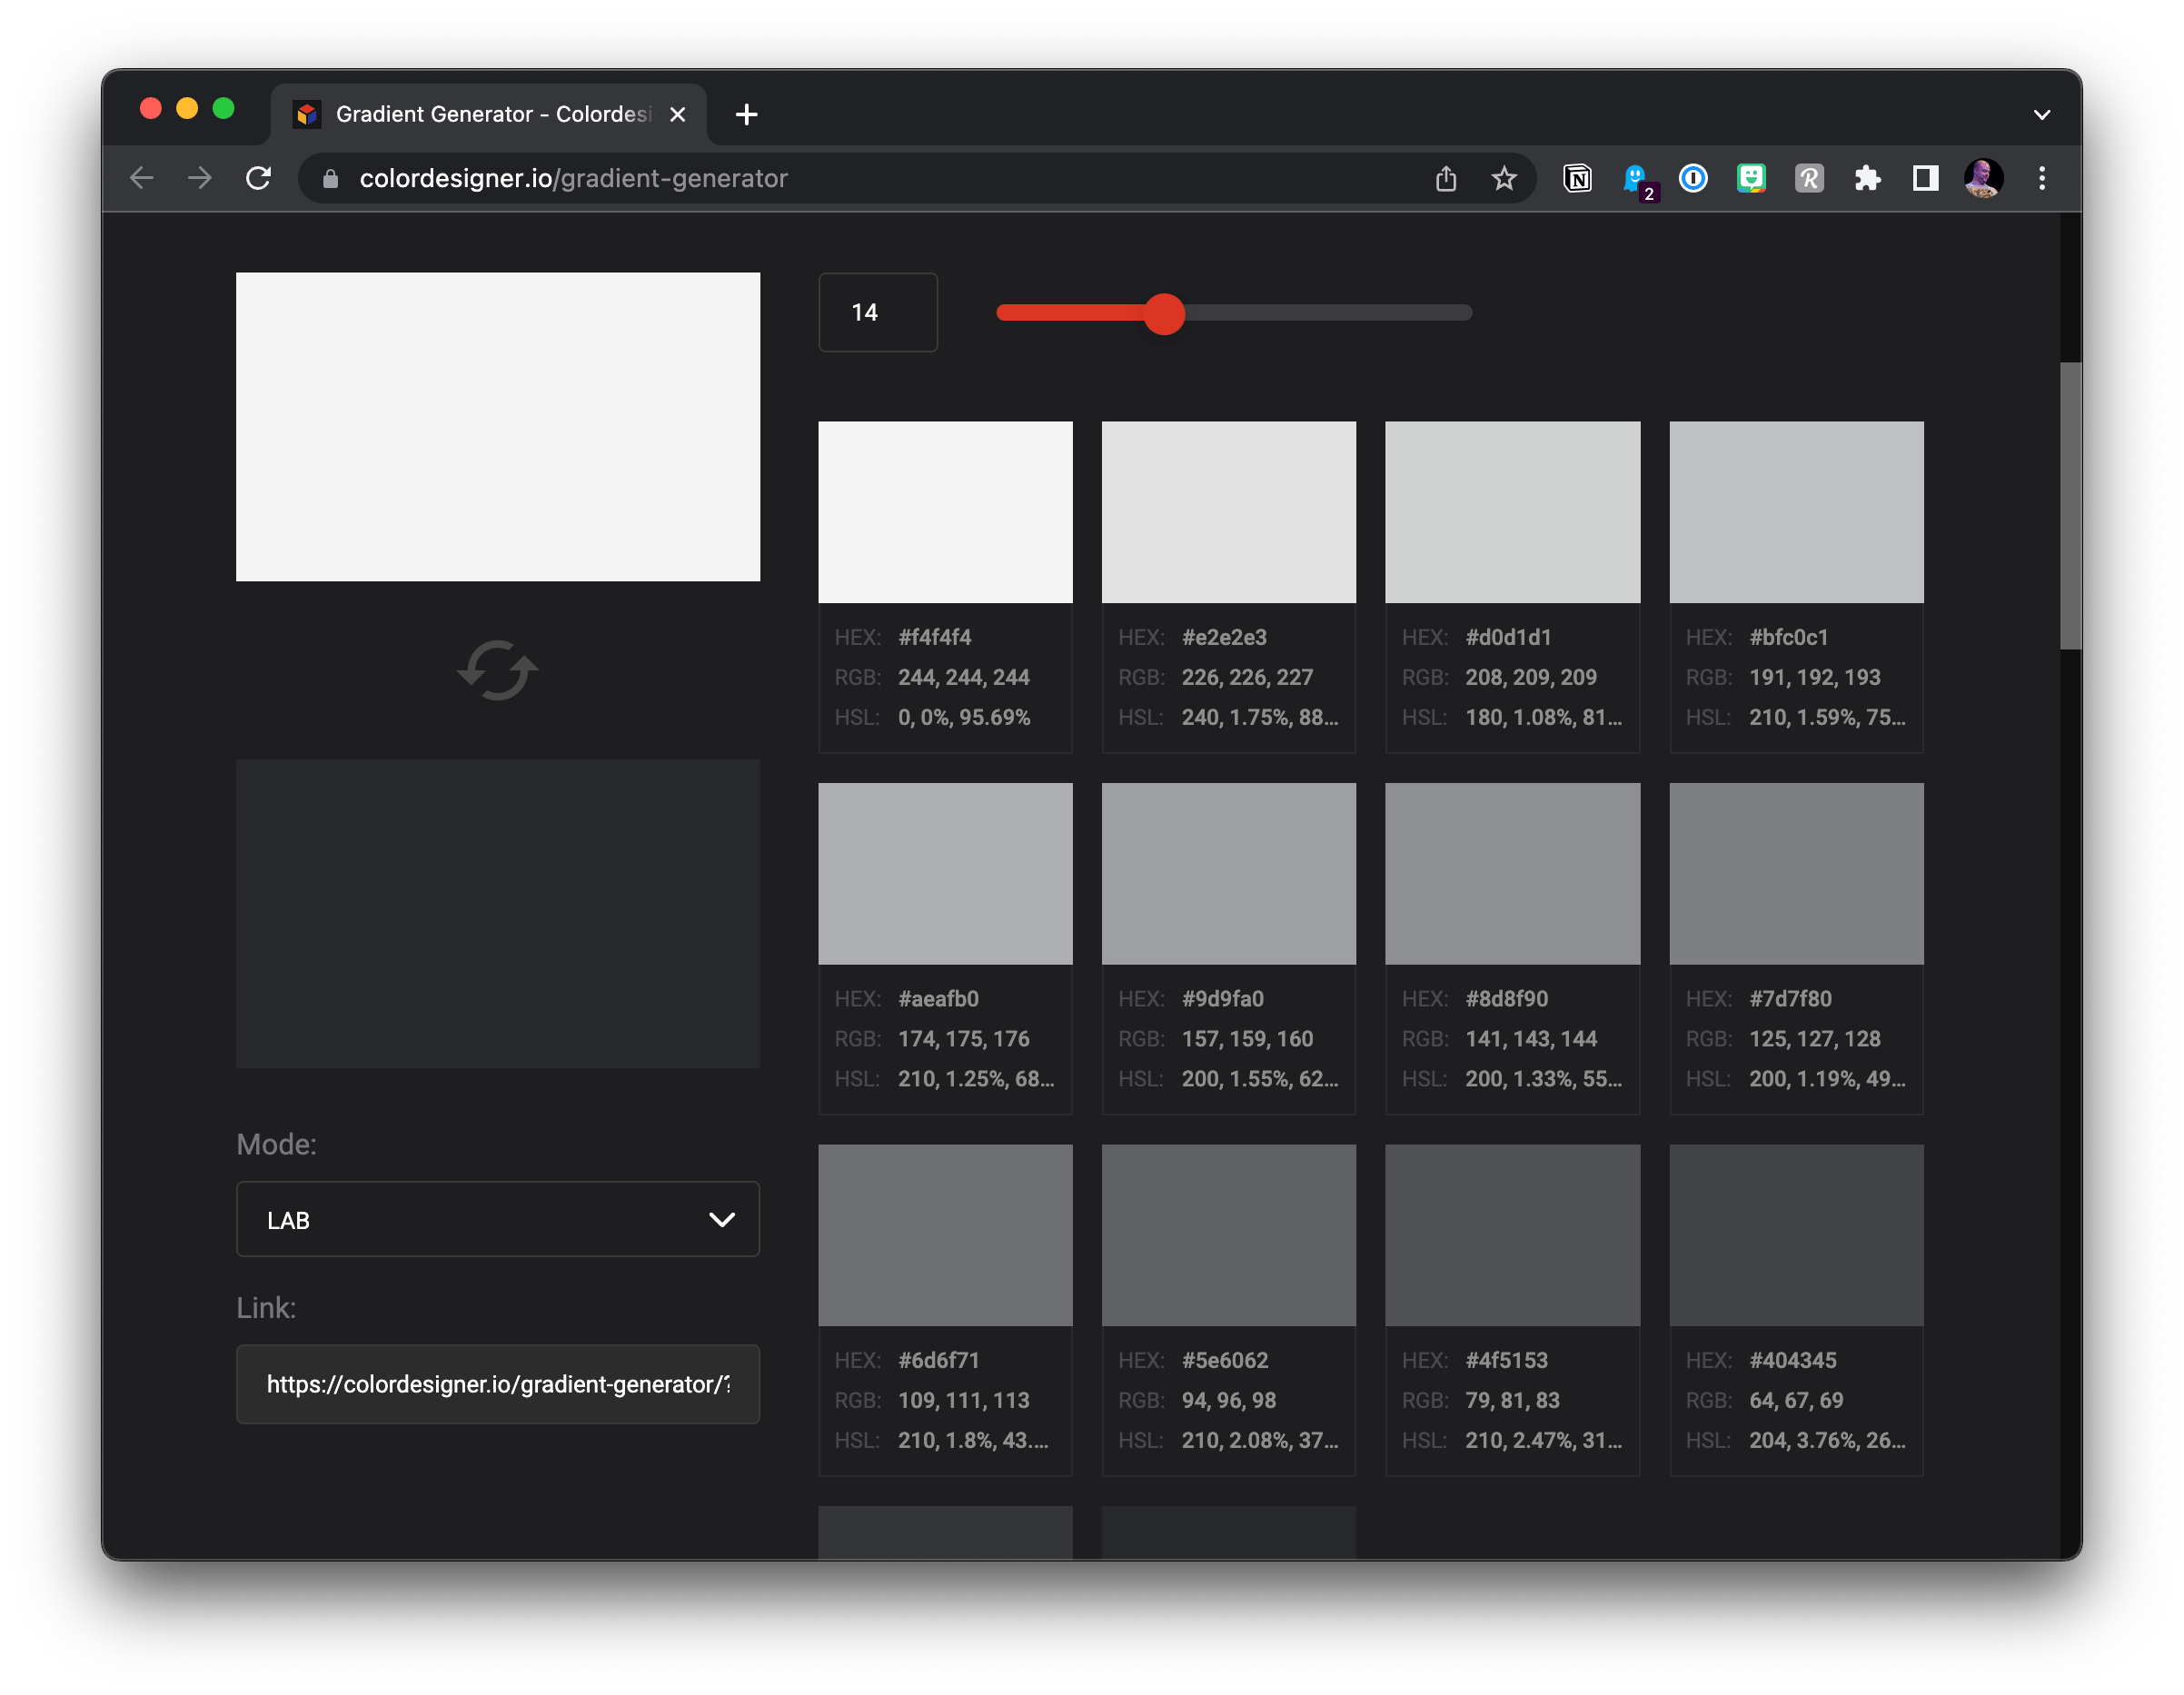Click the red steps slider handle
This screenshot has width=2184, height=1695.
[x=1164, y=314]
